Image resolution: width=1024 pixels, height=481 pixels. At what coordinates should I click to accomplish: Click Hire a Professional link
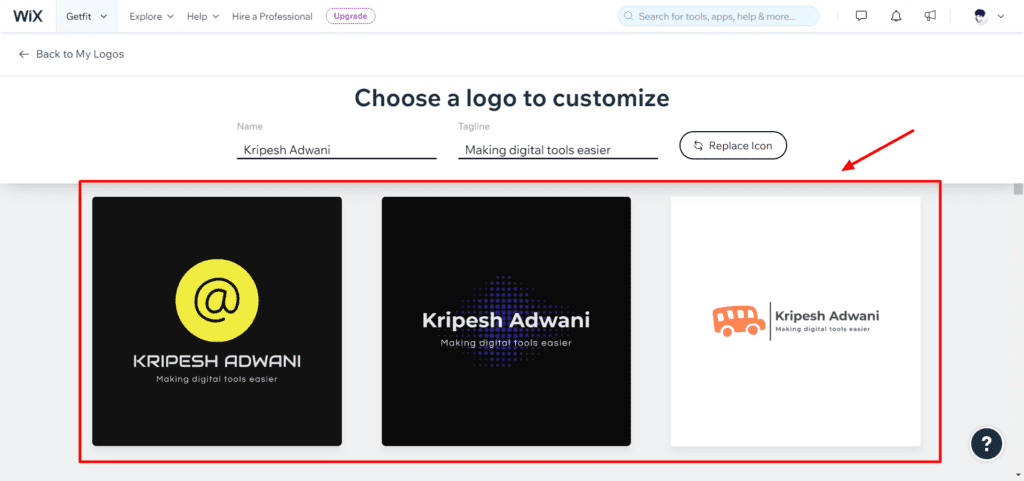tap(272, 16)
